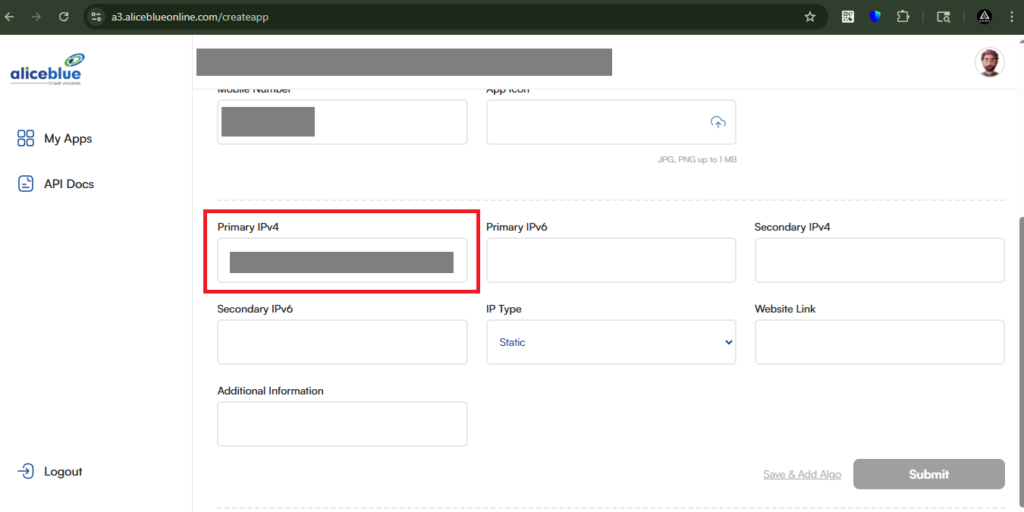Open the Chrome three-dot menu
1024x512 pixels.
pyautogui.click(x=1012, y=17)
